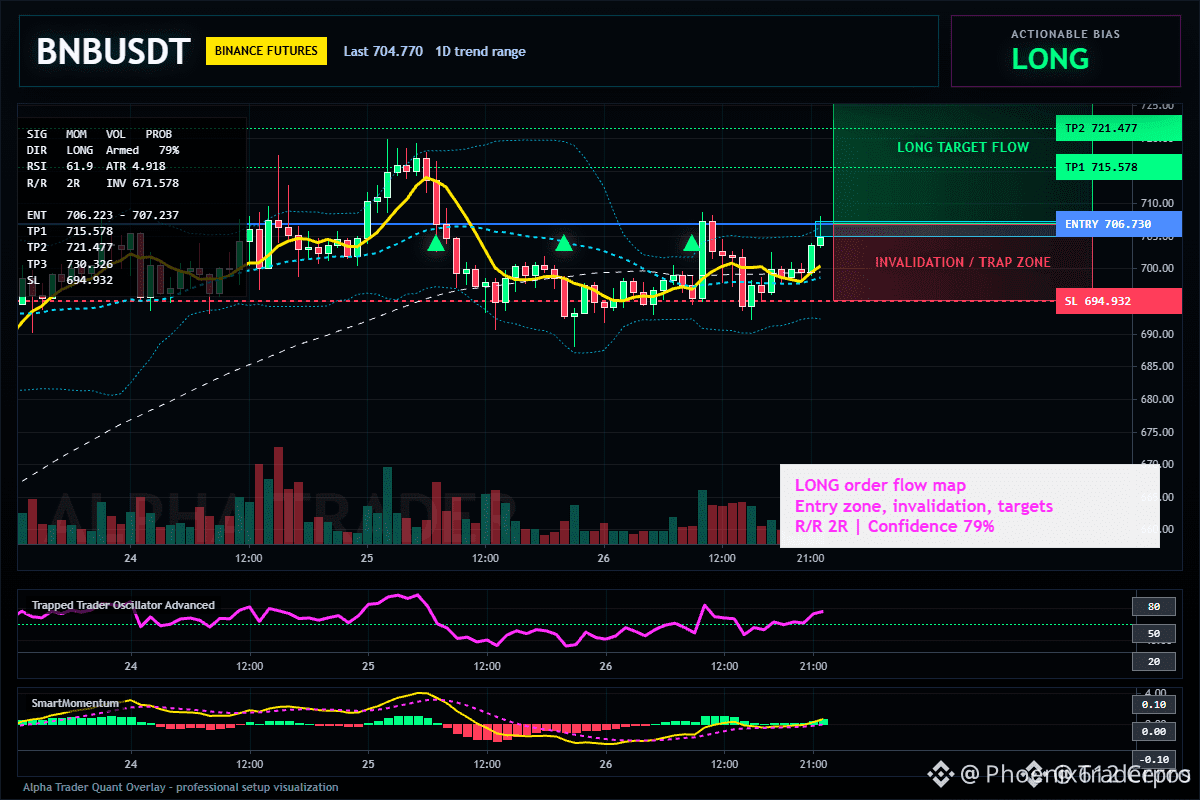Click the Alpha Trader Quant Overlay footer text
The height and width of the screenshot is (800, 1200).
(181, 787)
